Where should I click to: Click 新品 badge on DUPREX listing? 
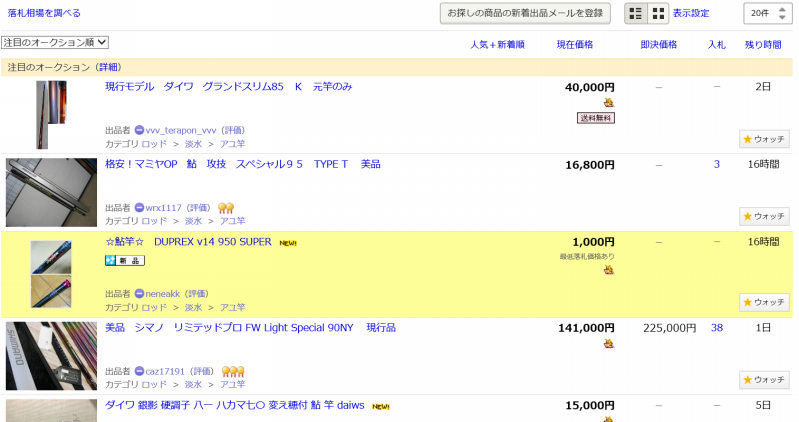tap(125, 260)
